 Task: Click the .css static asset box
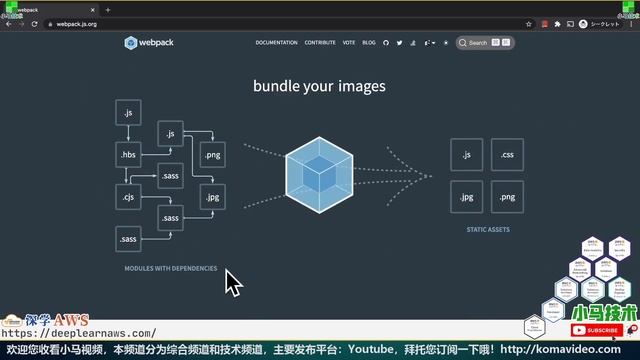507,155
